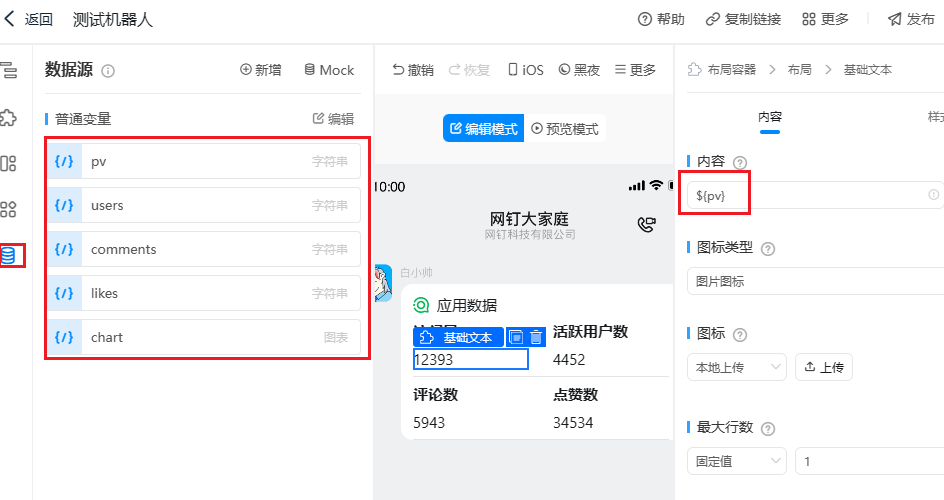Screen dimensions: 944x500
Task: Open the 图片图标 icon type dropdown
Action: point(815,281)
